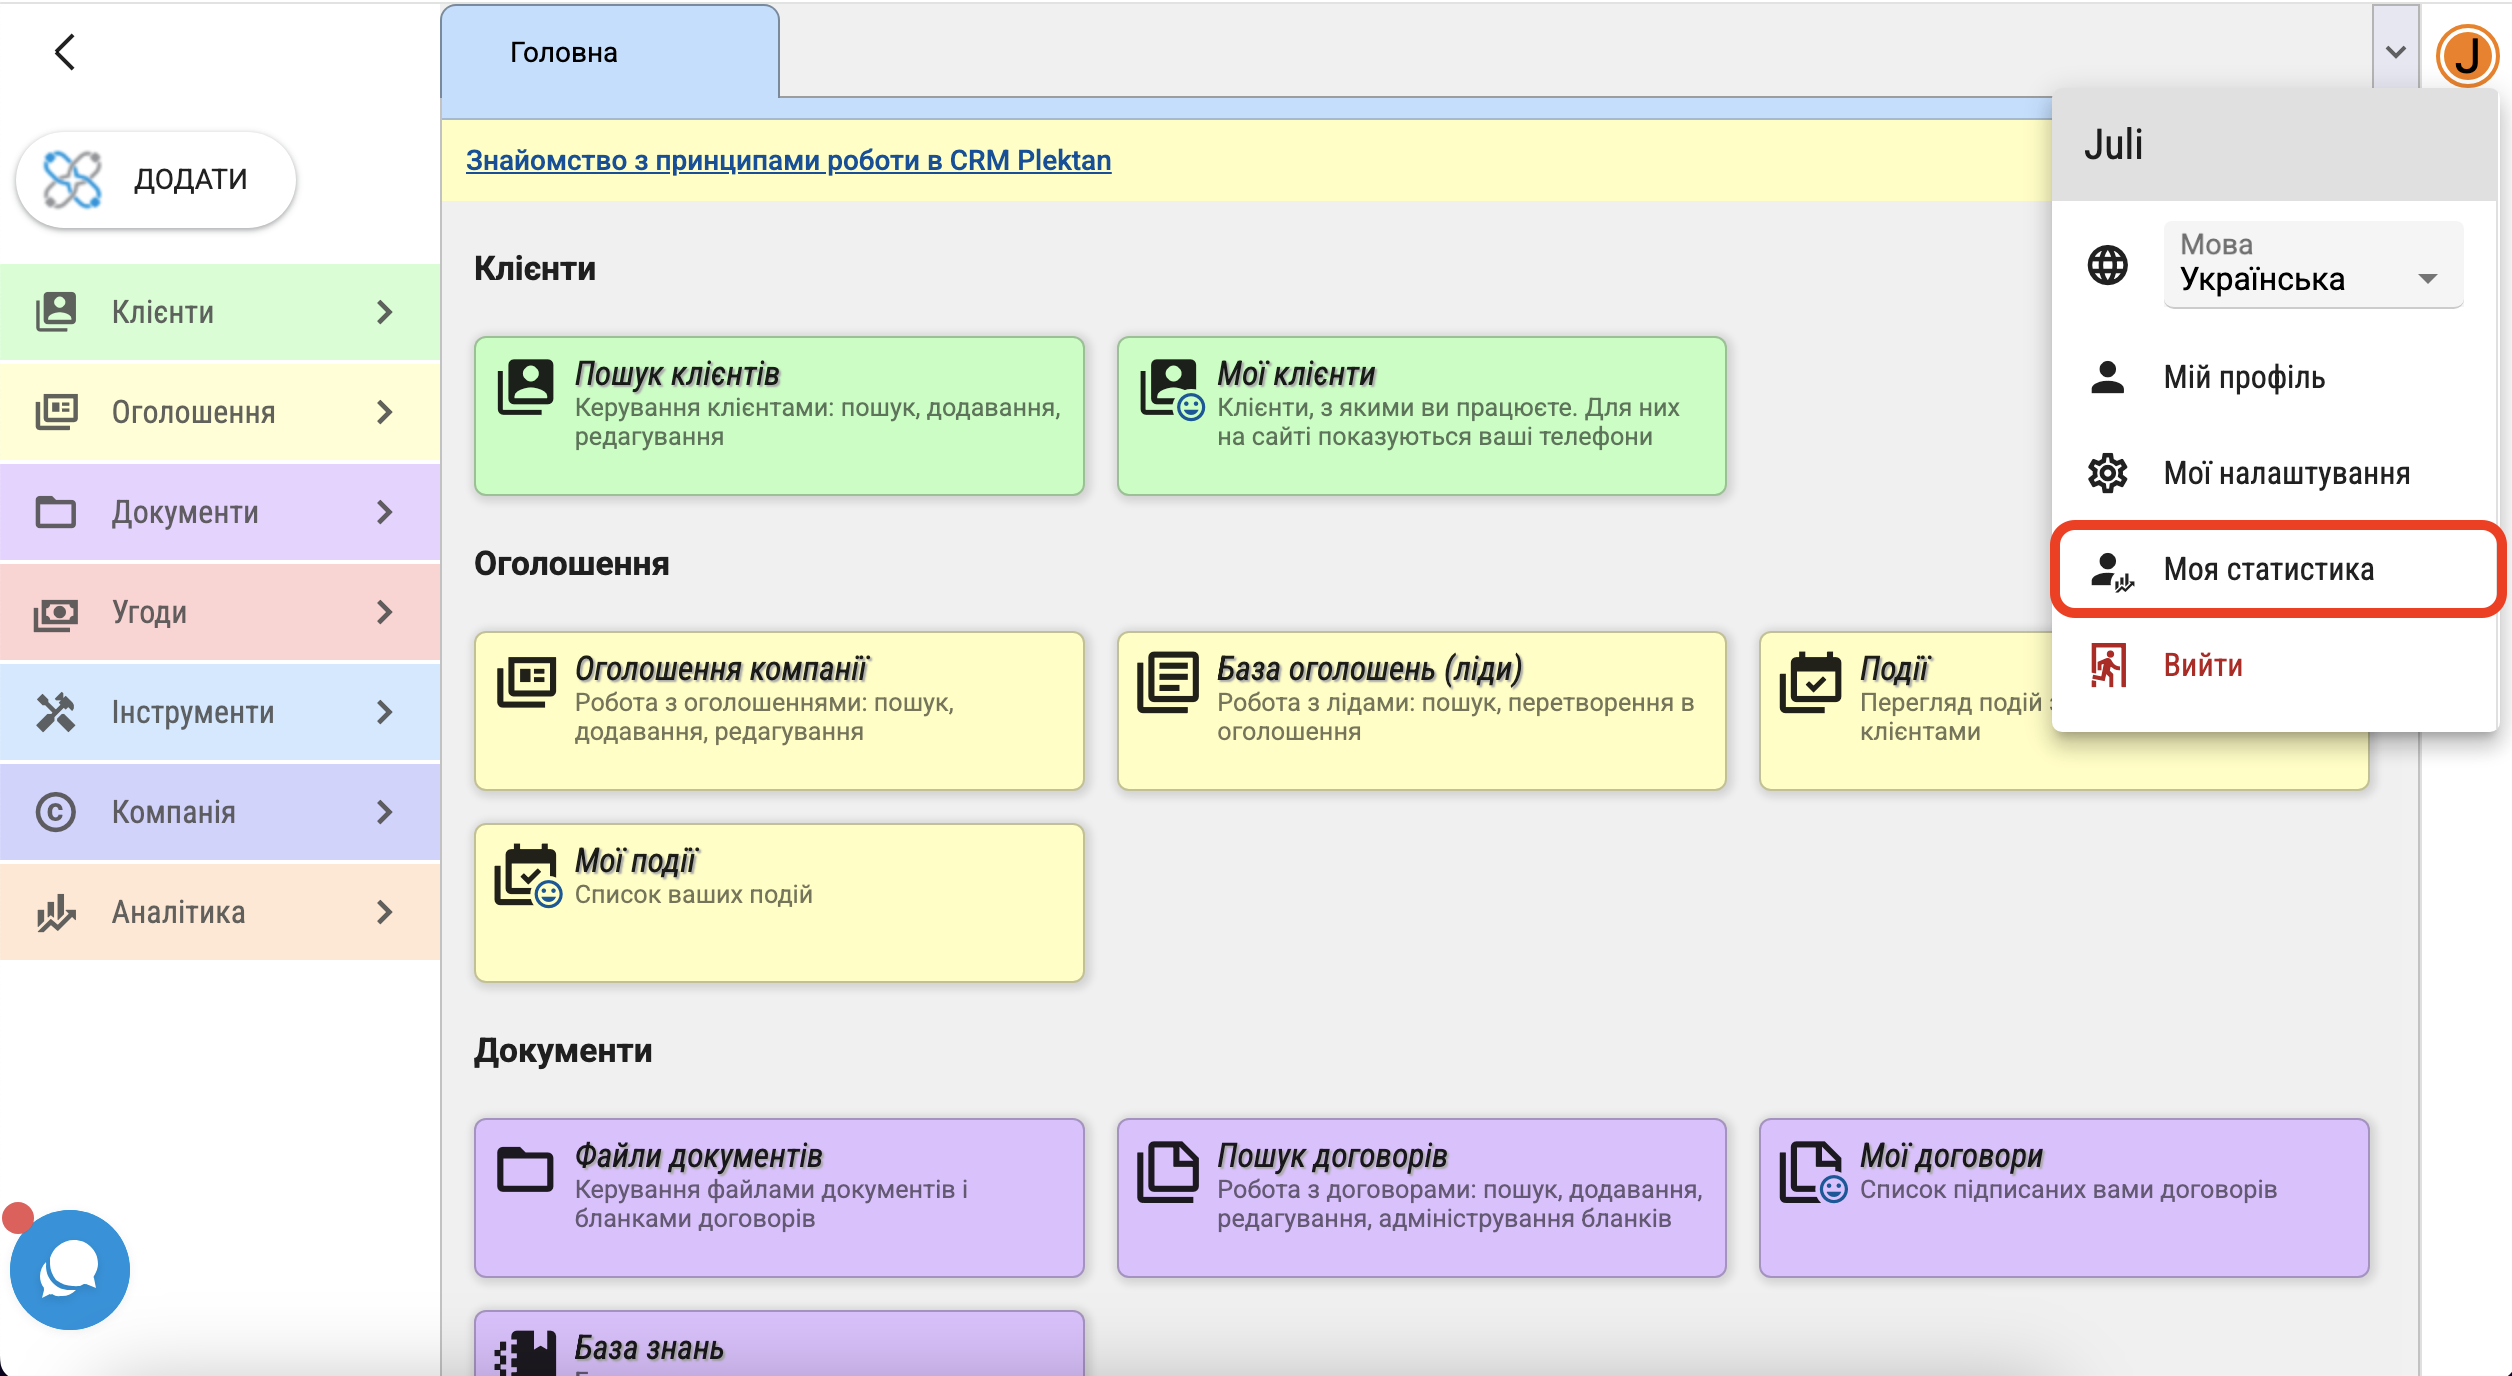This screenshot has height=1376, width=2512.
Task: Click the Файли документів folder icon
Action: coord(526,1169)
